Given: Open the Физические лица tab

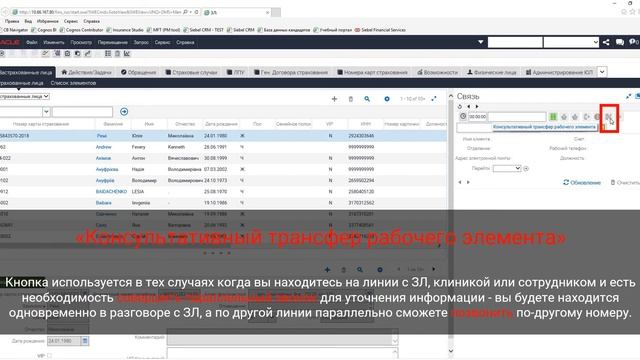Looking at the screenshot, I should point(492,72).
